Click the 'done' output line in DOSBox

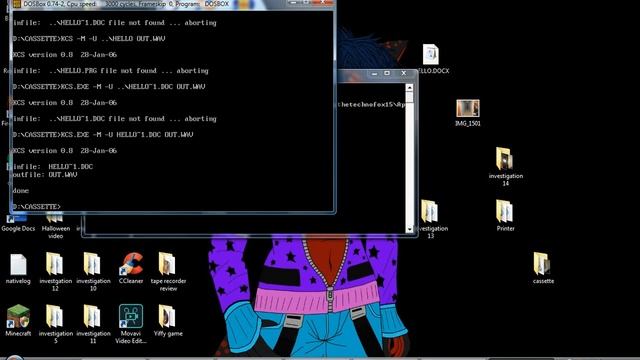pyautogui.click(x=20, y=191)
